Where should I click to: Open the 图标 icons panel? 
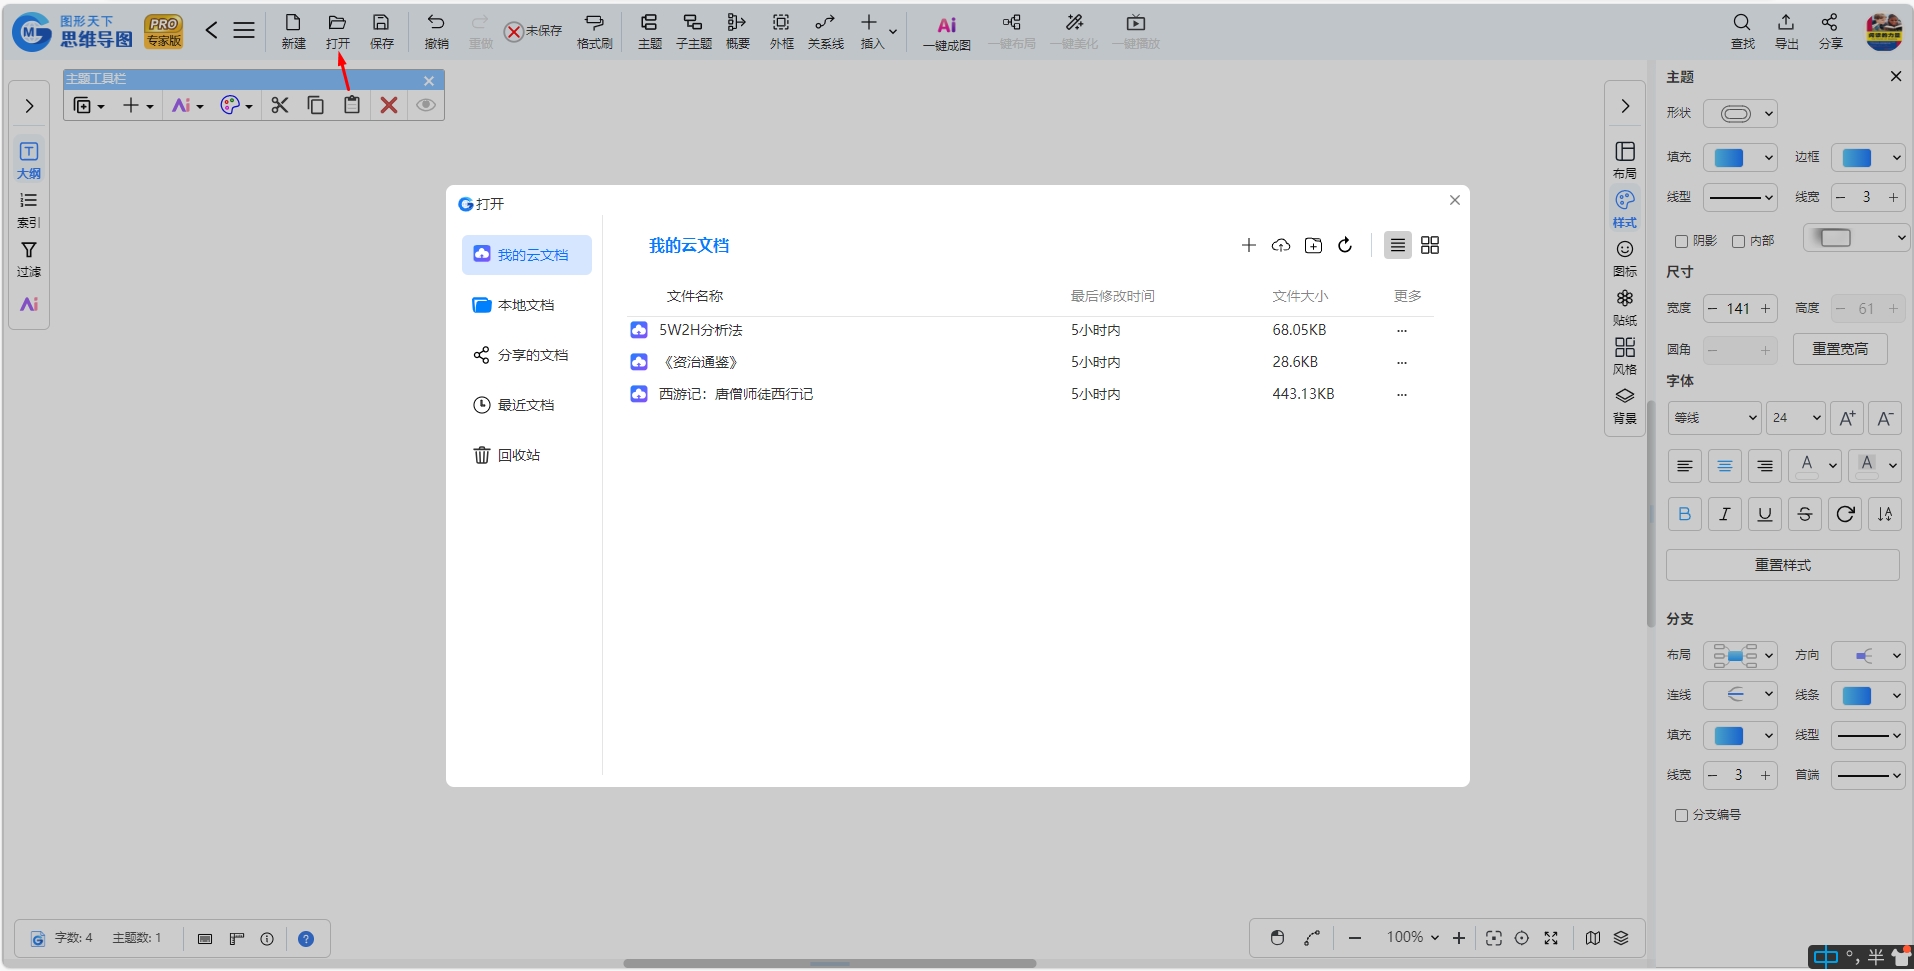(x=1625, y=259)
